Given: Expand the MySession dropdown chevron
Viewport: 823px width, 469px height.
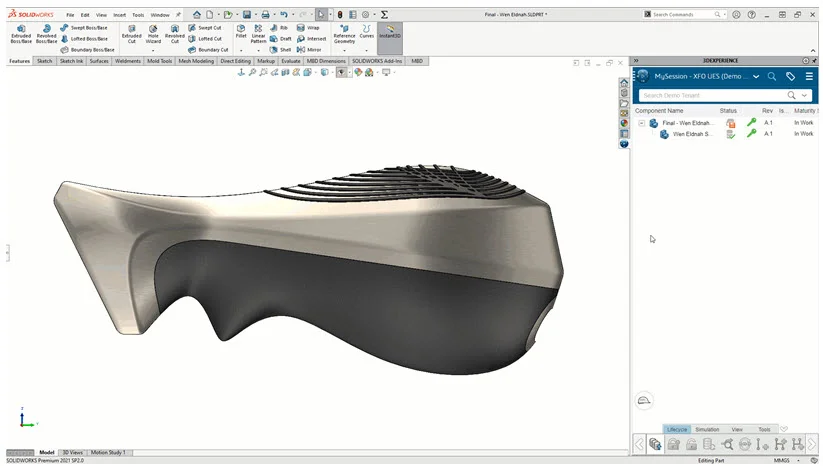Looking at the screenshot, I should coord(756,76).
